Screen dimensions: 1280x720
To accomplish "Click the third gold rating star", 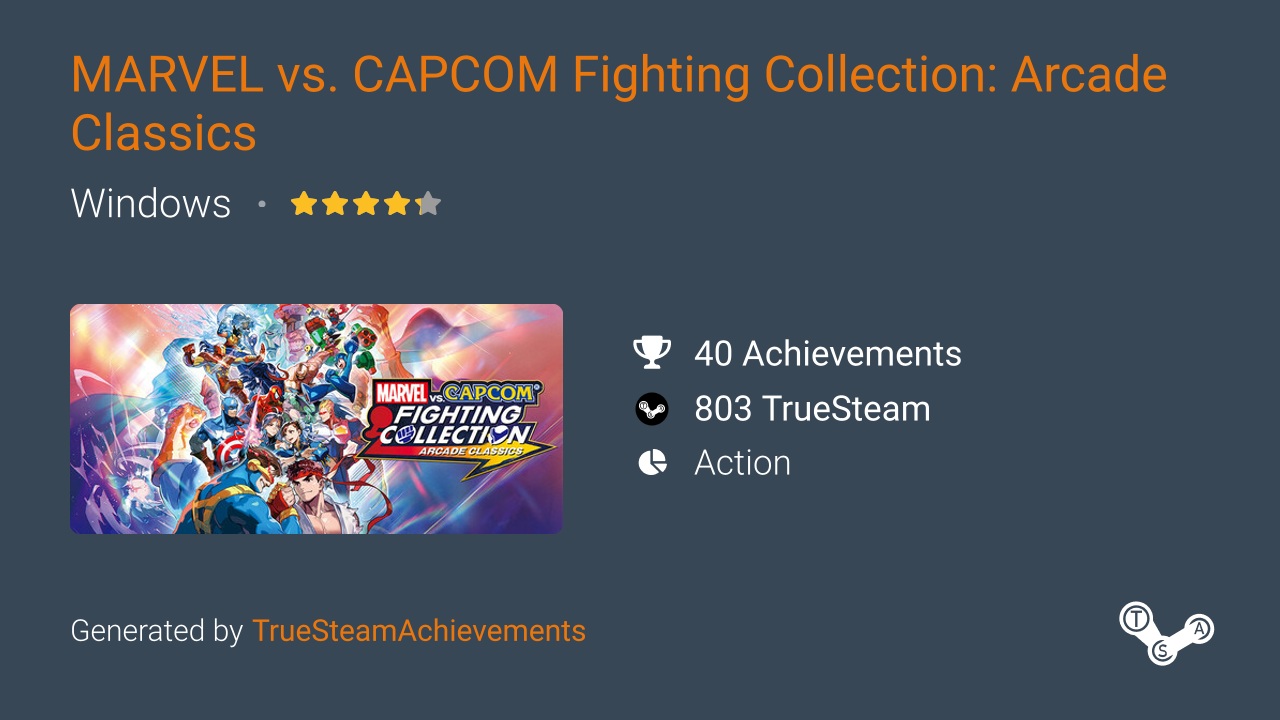I will 366,204.
